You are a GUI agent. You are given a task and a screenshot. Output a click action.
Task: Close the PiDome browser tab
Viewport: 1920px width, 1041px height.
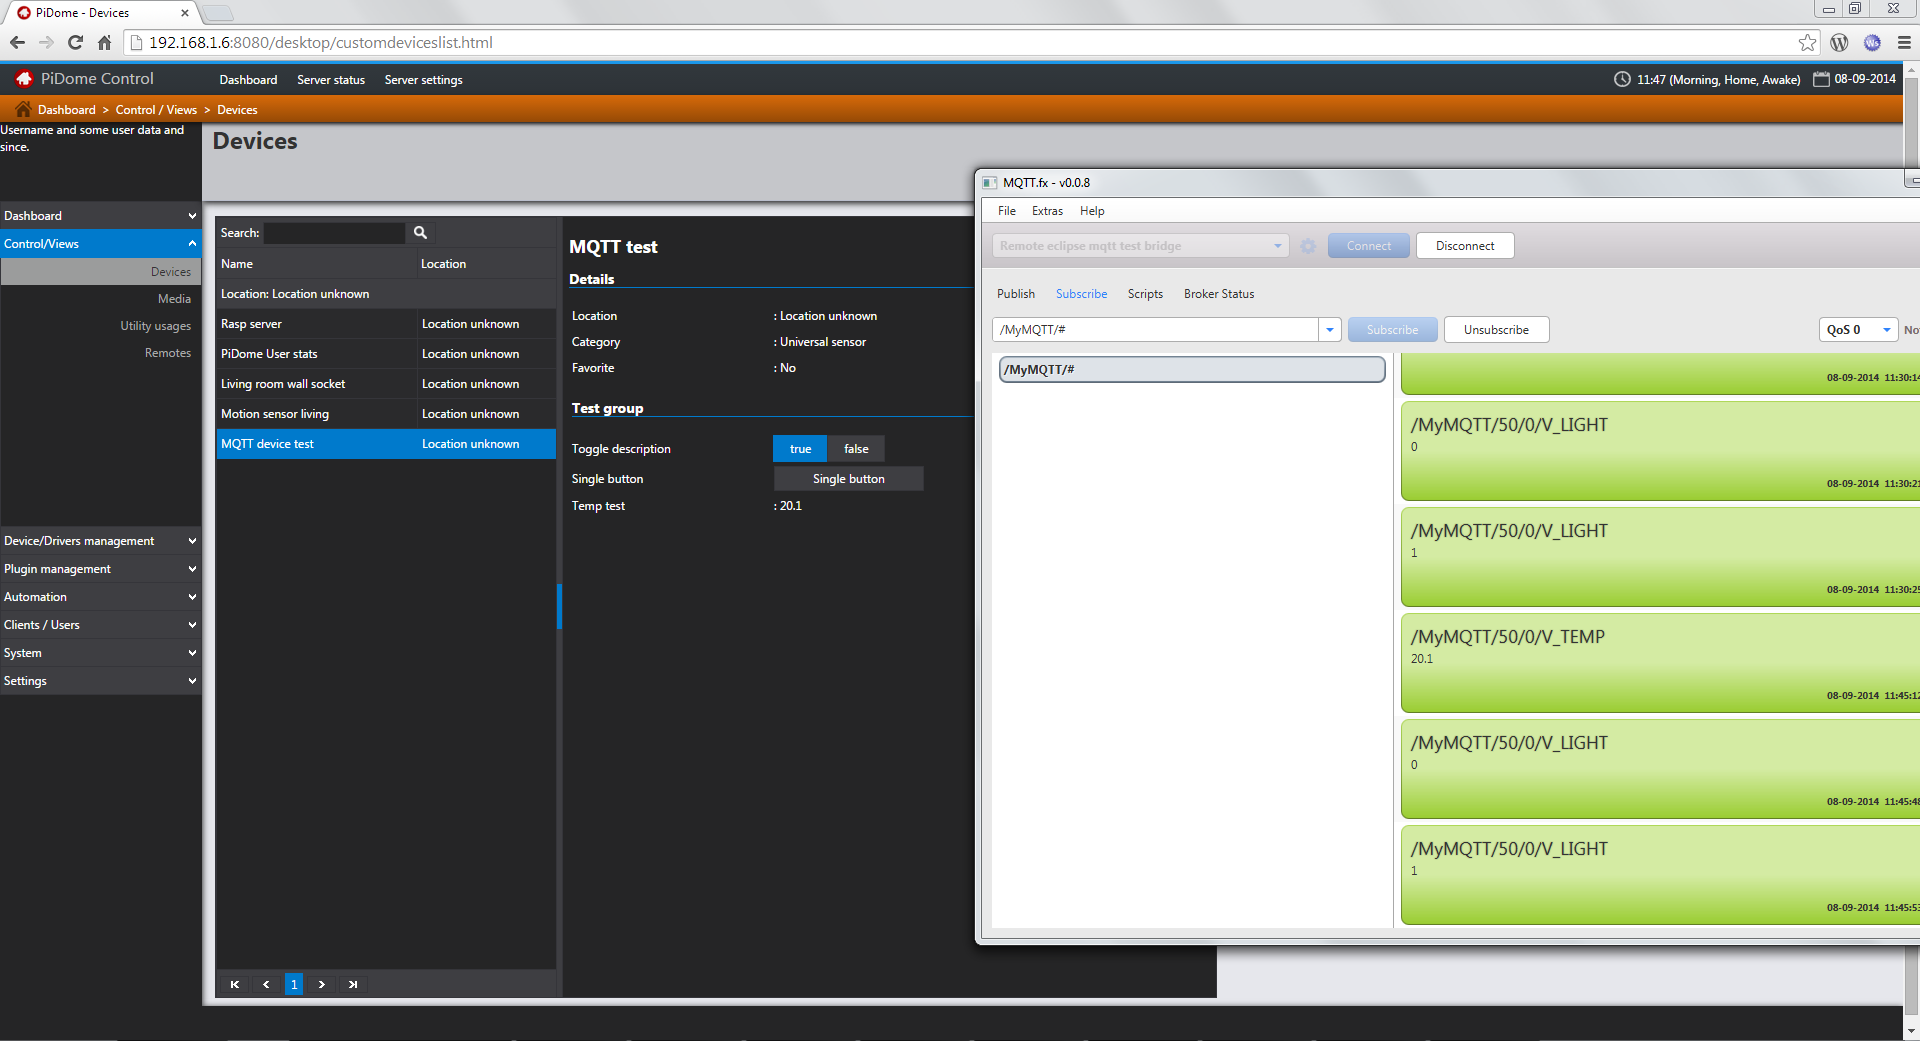tap(185, 13)
